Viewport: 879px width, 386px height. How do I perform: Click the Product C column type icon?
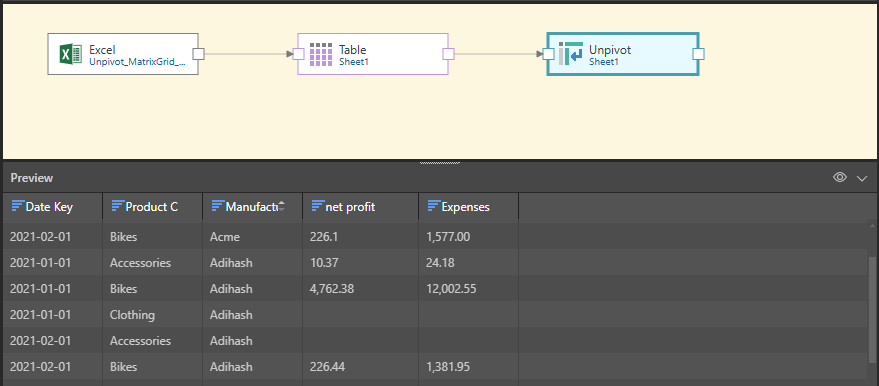pyautogui.click(x=117, y=206)
